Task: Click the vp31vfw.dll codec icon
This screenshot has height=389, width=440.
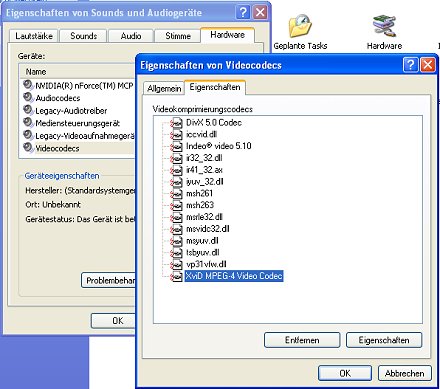Action: click(176, 265)
